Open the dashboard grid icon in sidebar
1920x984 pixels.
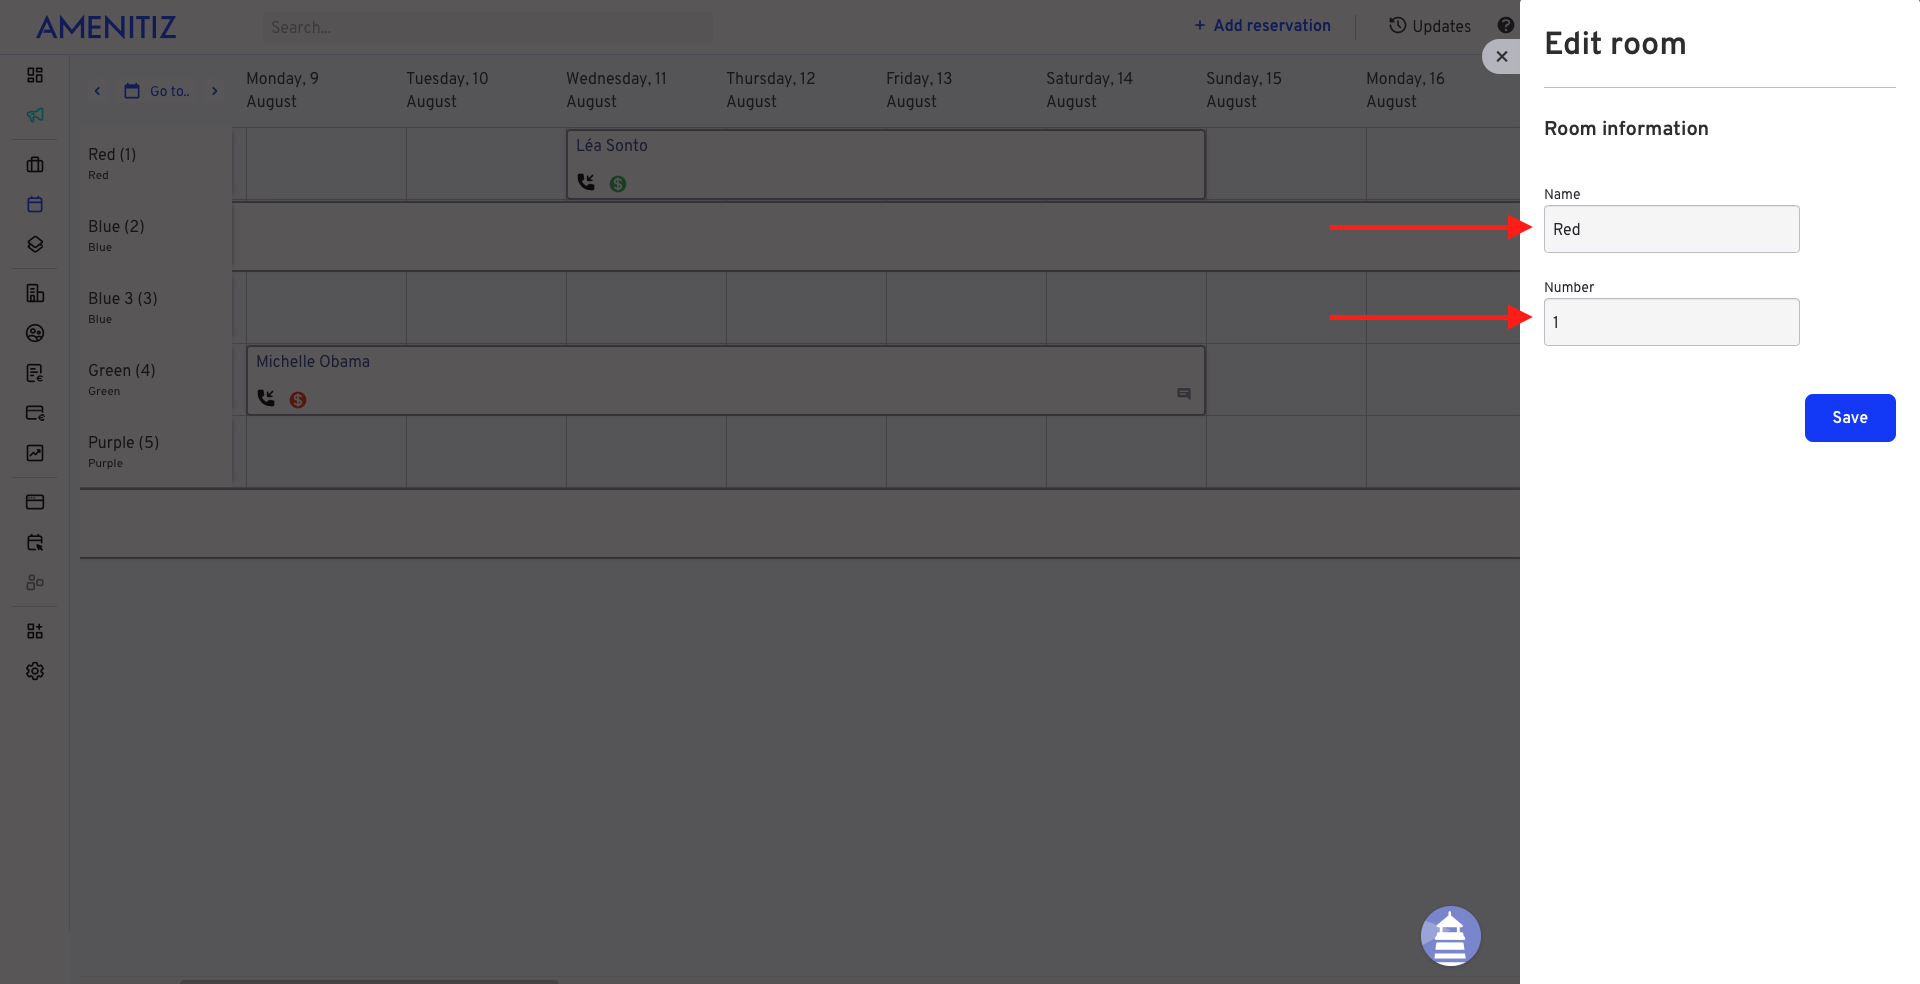35,75
